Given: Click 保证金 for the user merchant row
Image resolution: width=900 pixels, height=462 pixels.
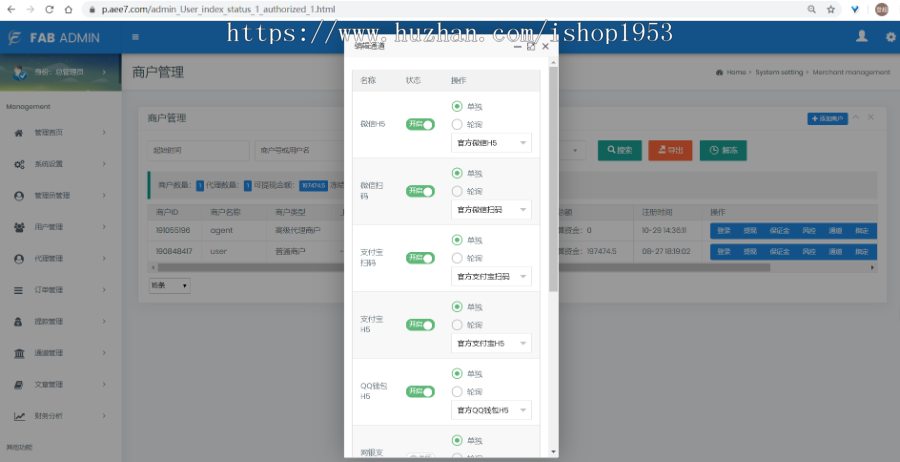Looking at the screenshot, I should [779, 251].
